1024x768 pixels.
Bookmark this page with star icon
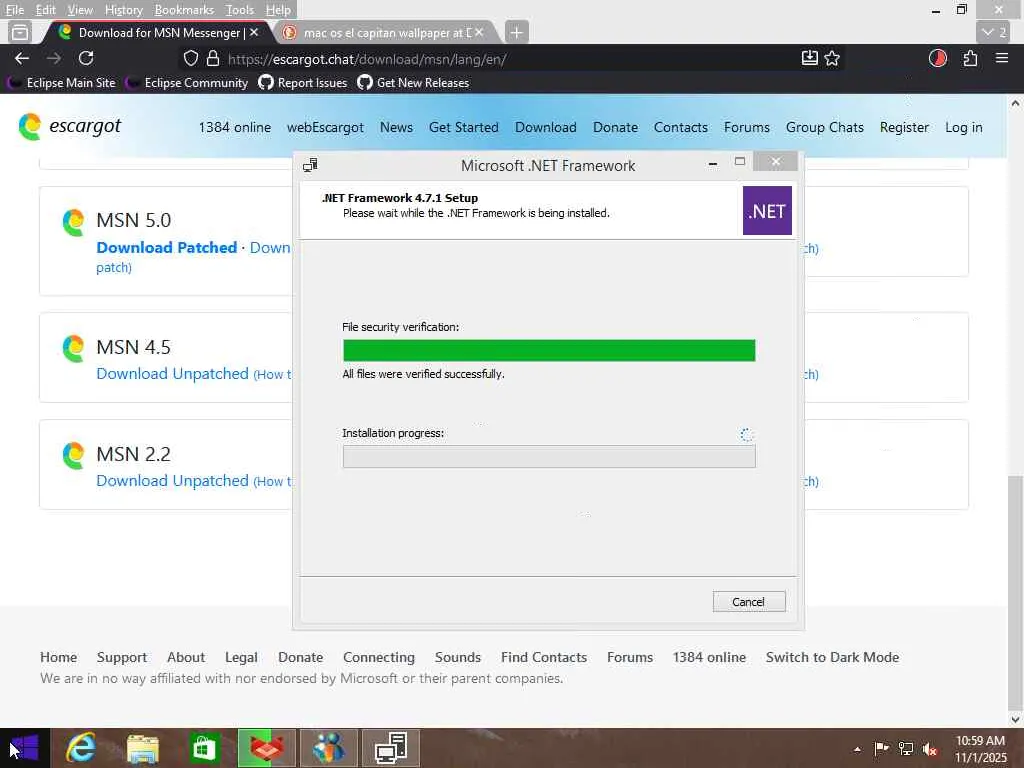tap(832, 58)
